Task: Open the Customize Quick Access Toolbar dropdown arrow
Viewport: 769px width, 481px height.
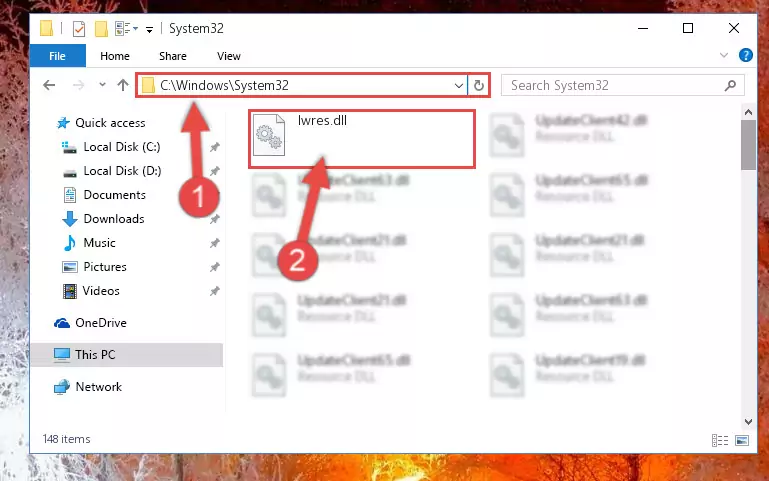Action: click(x=149, y=30)
